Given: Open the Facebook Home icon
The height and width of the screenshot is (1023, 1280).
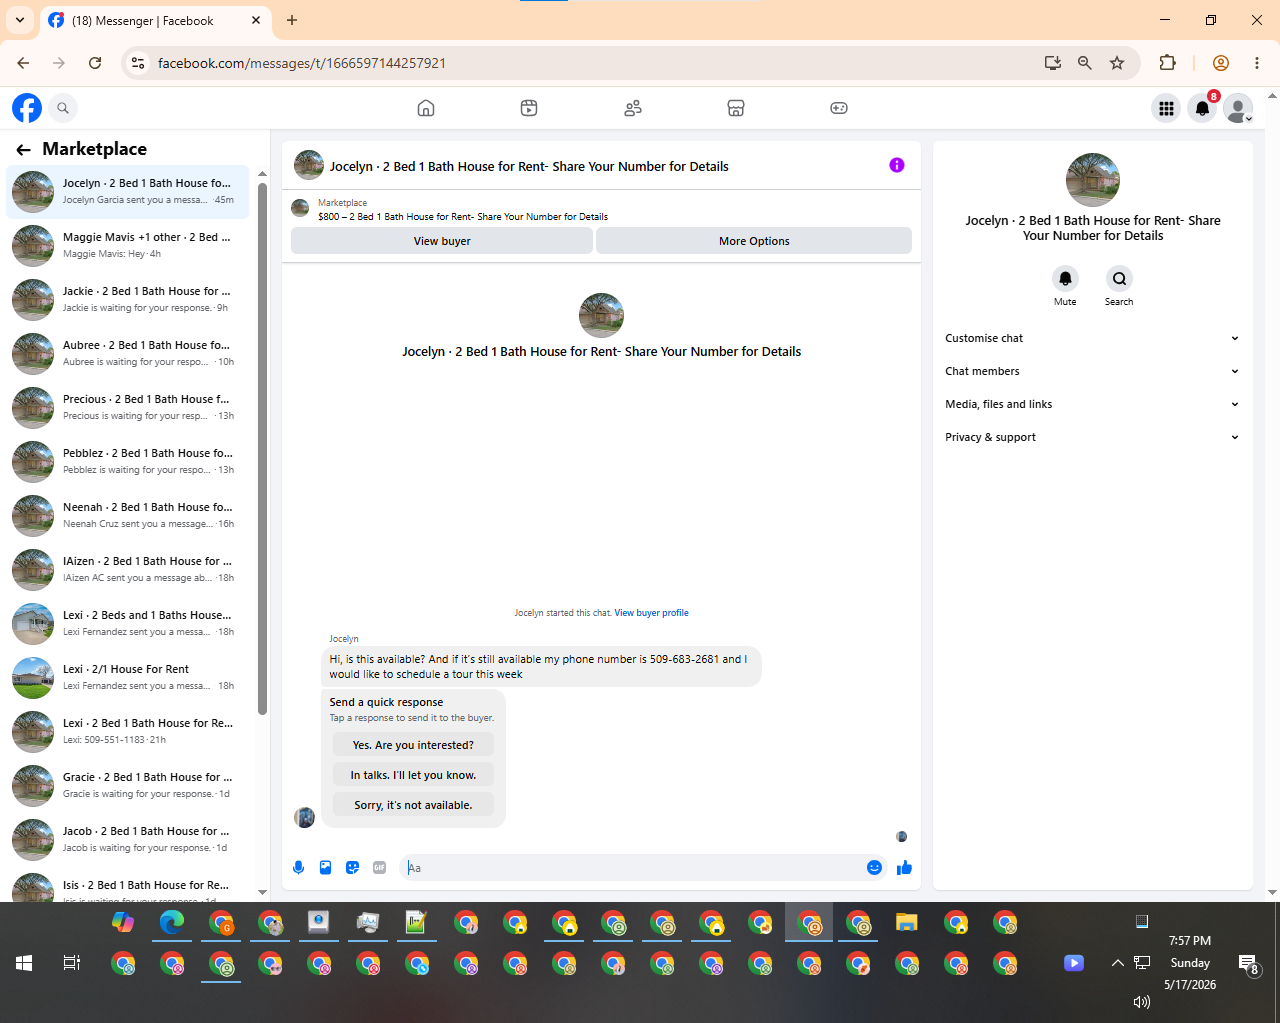Looking at the screenshot, I should (x=426, y=108).
